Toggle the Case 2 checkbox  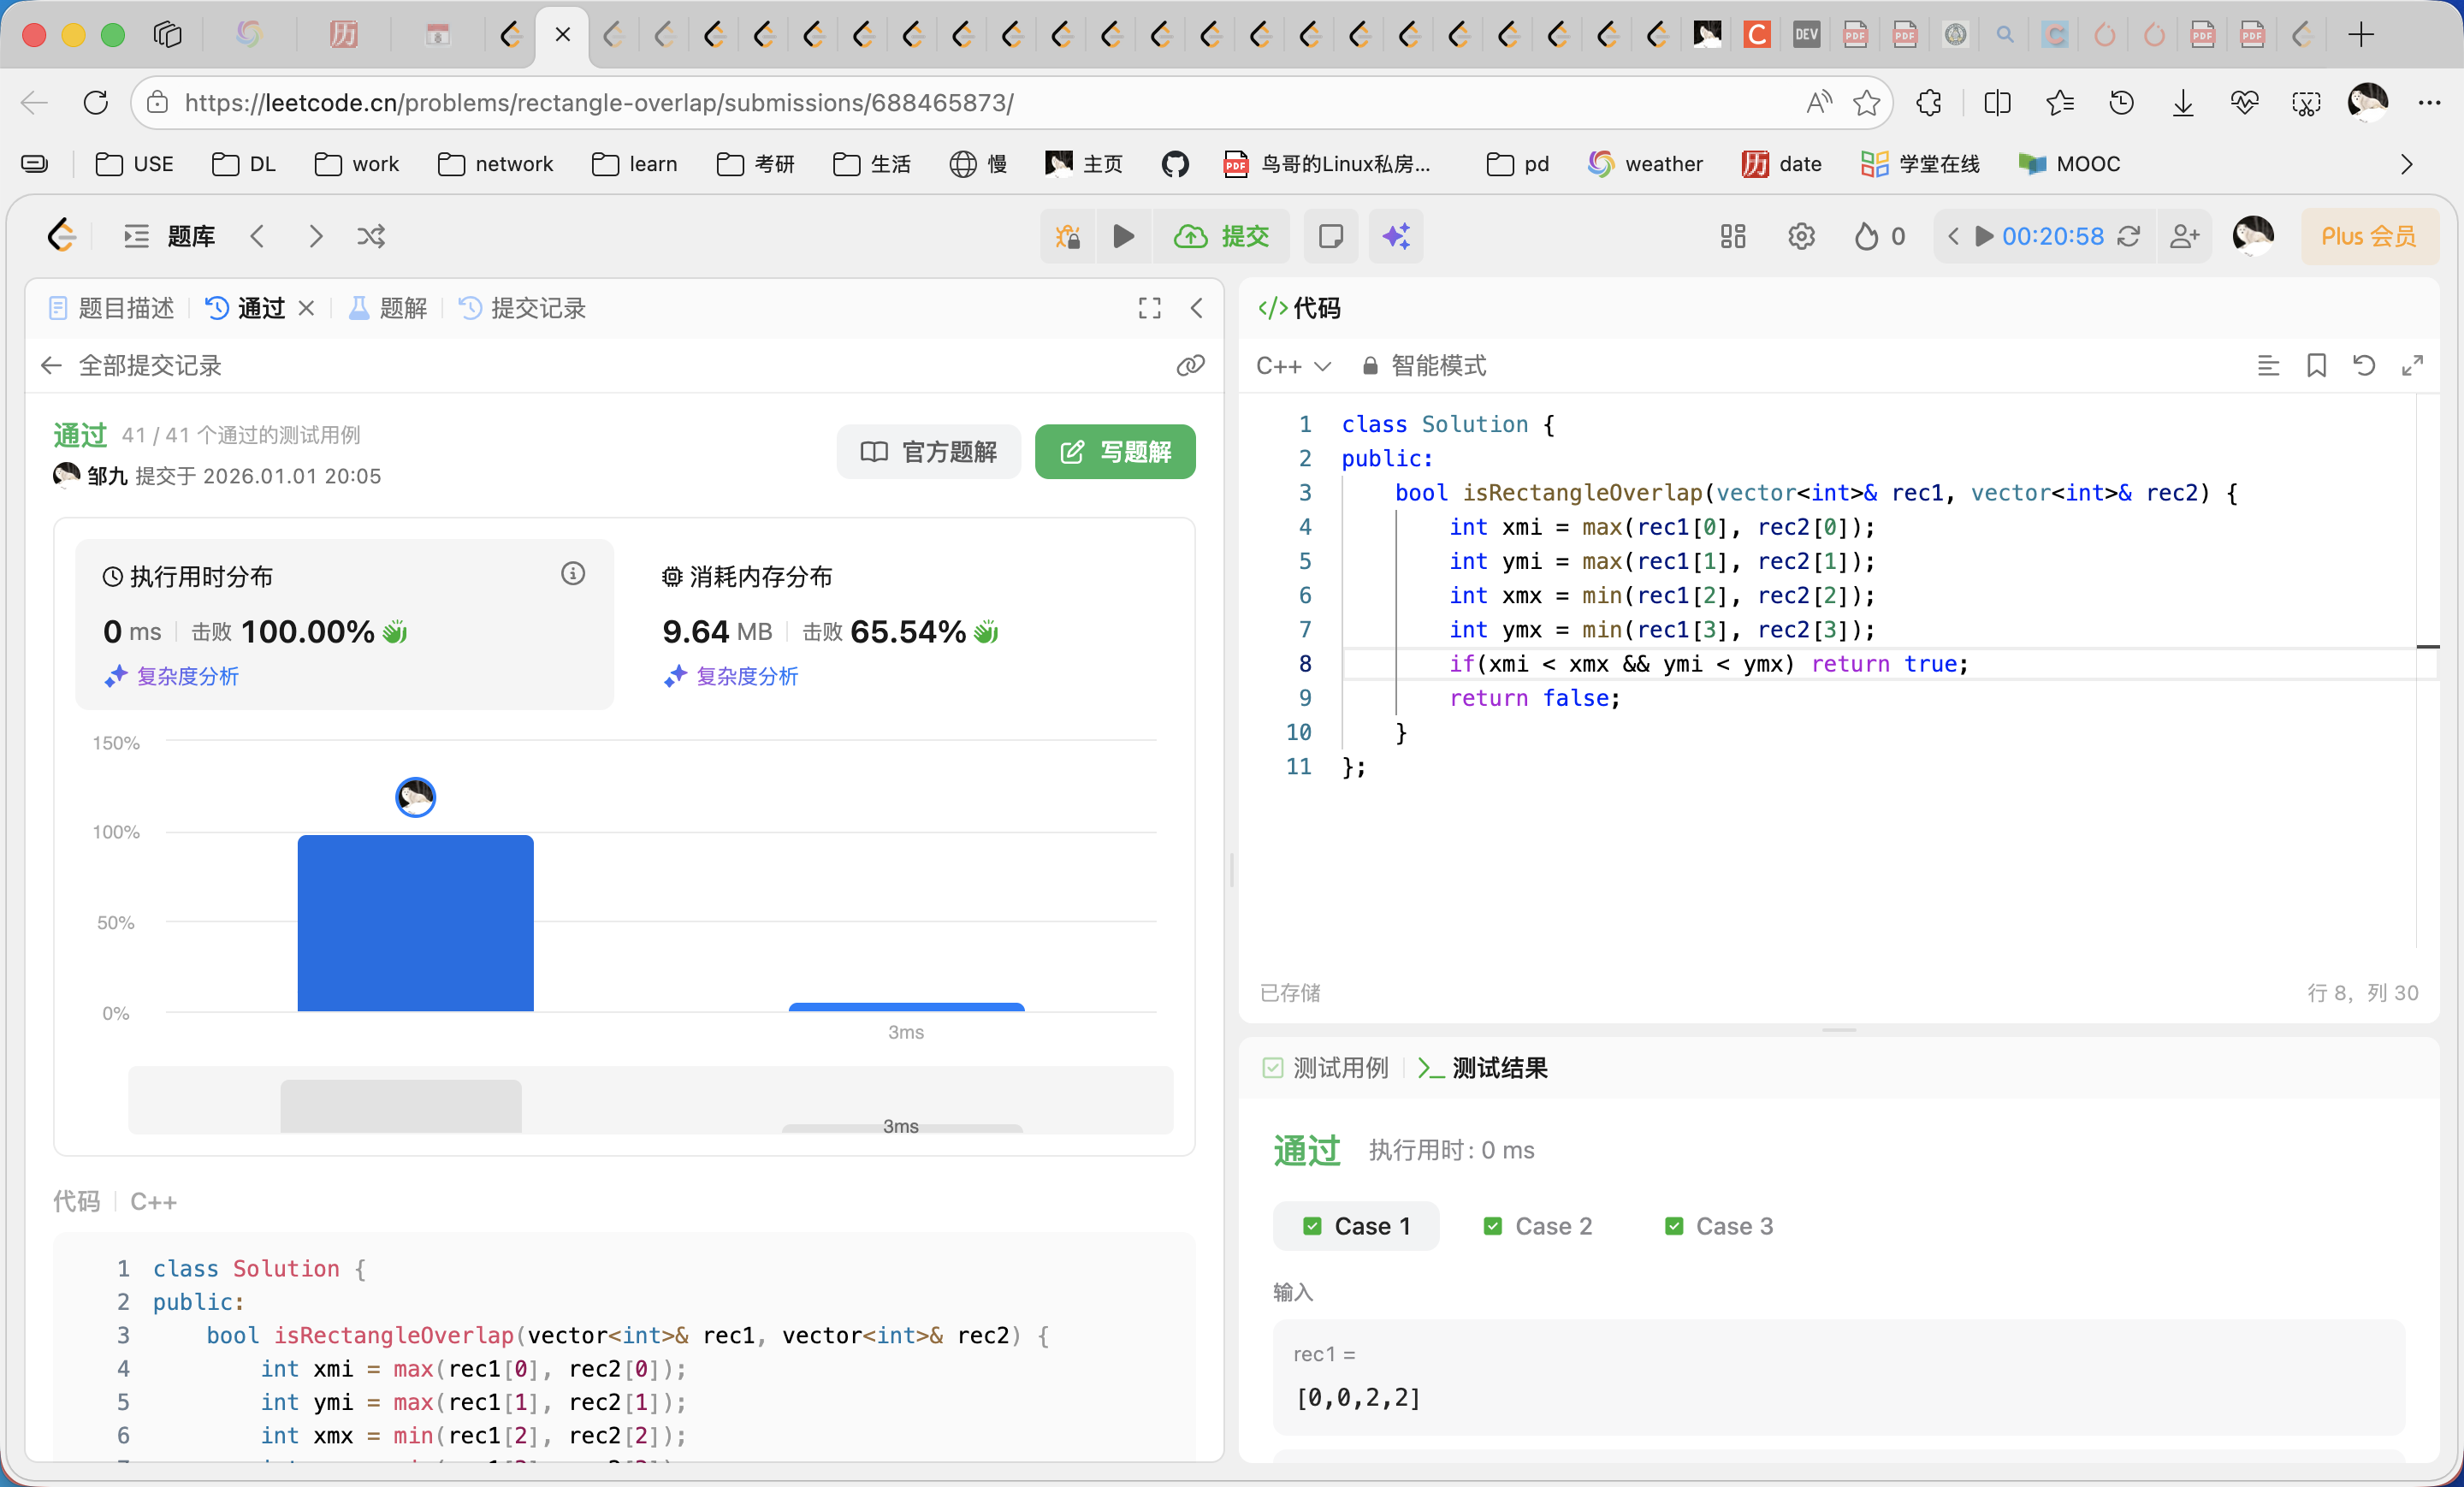click(1493, 1225)
